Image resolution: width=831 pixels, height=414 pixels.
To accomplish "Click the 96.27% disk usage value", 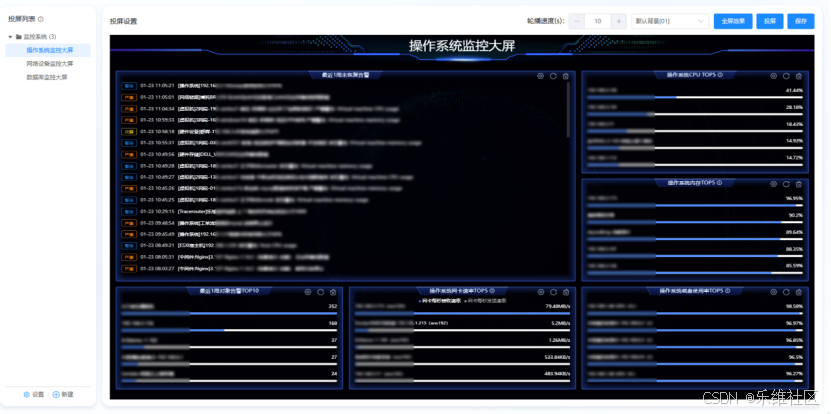I will (x=794, y=374).
